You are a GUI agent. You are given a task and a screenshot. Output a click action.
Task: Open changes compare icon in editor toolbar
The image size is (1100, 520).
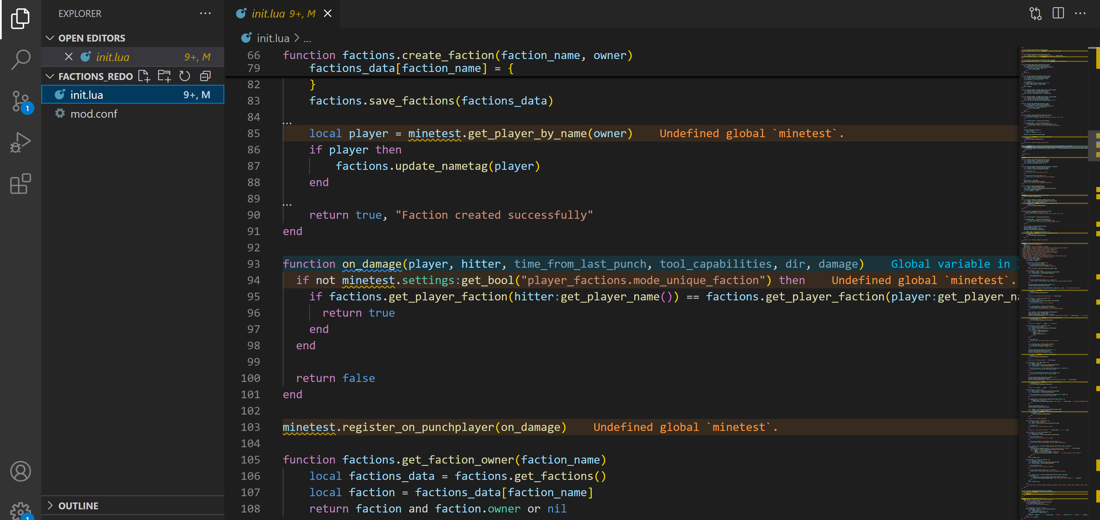[1035, 13]
